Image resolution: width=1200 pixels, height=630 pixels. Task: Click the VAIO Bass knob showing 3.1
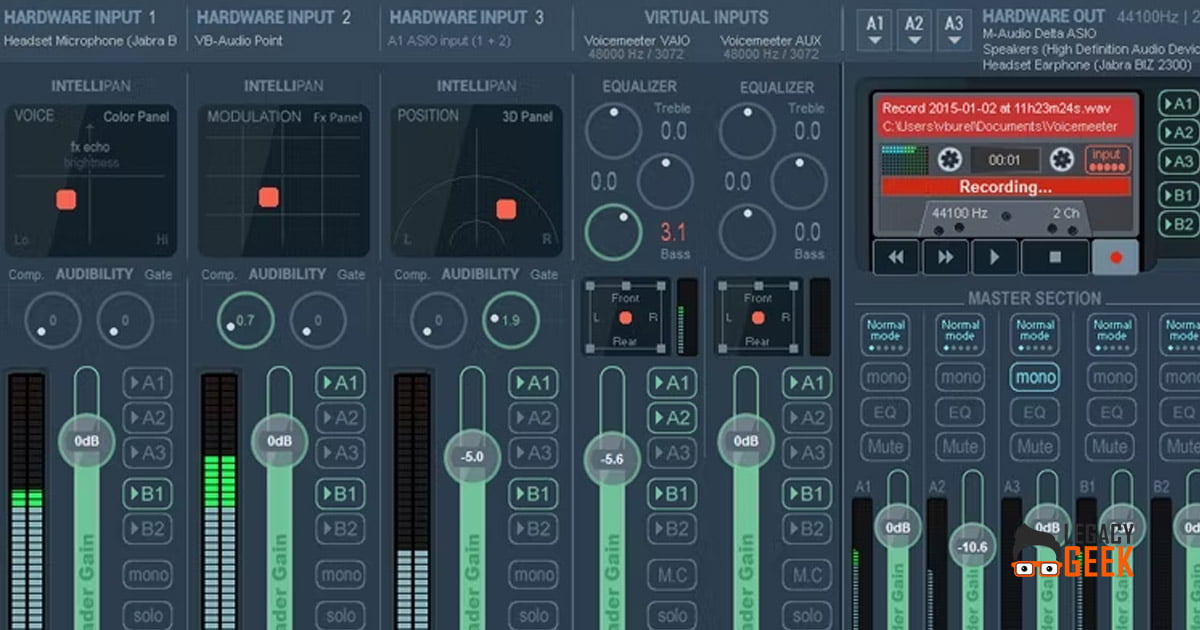[x=613, y=231]
